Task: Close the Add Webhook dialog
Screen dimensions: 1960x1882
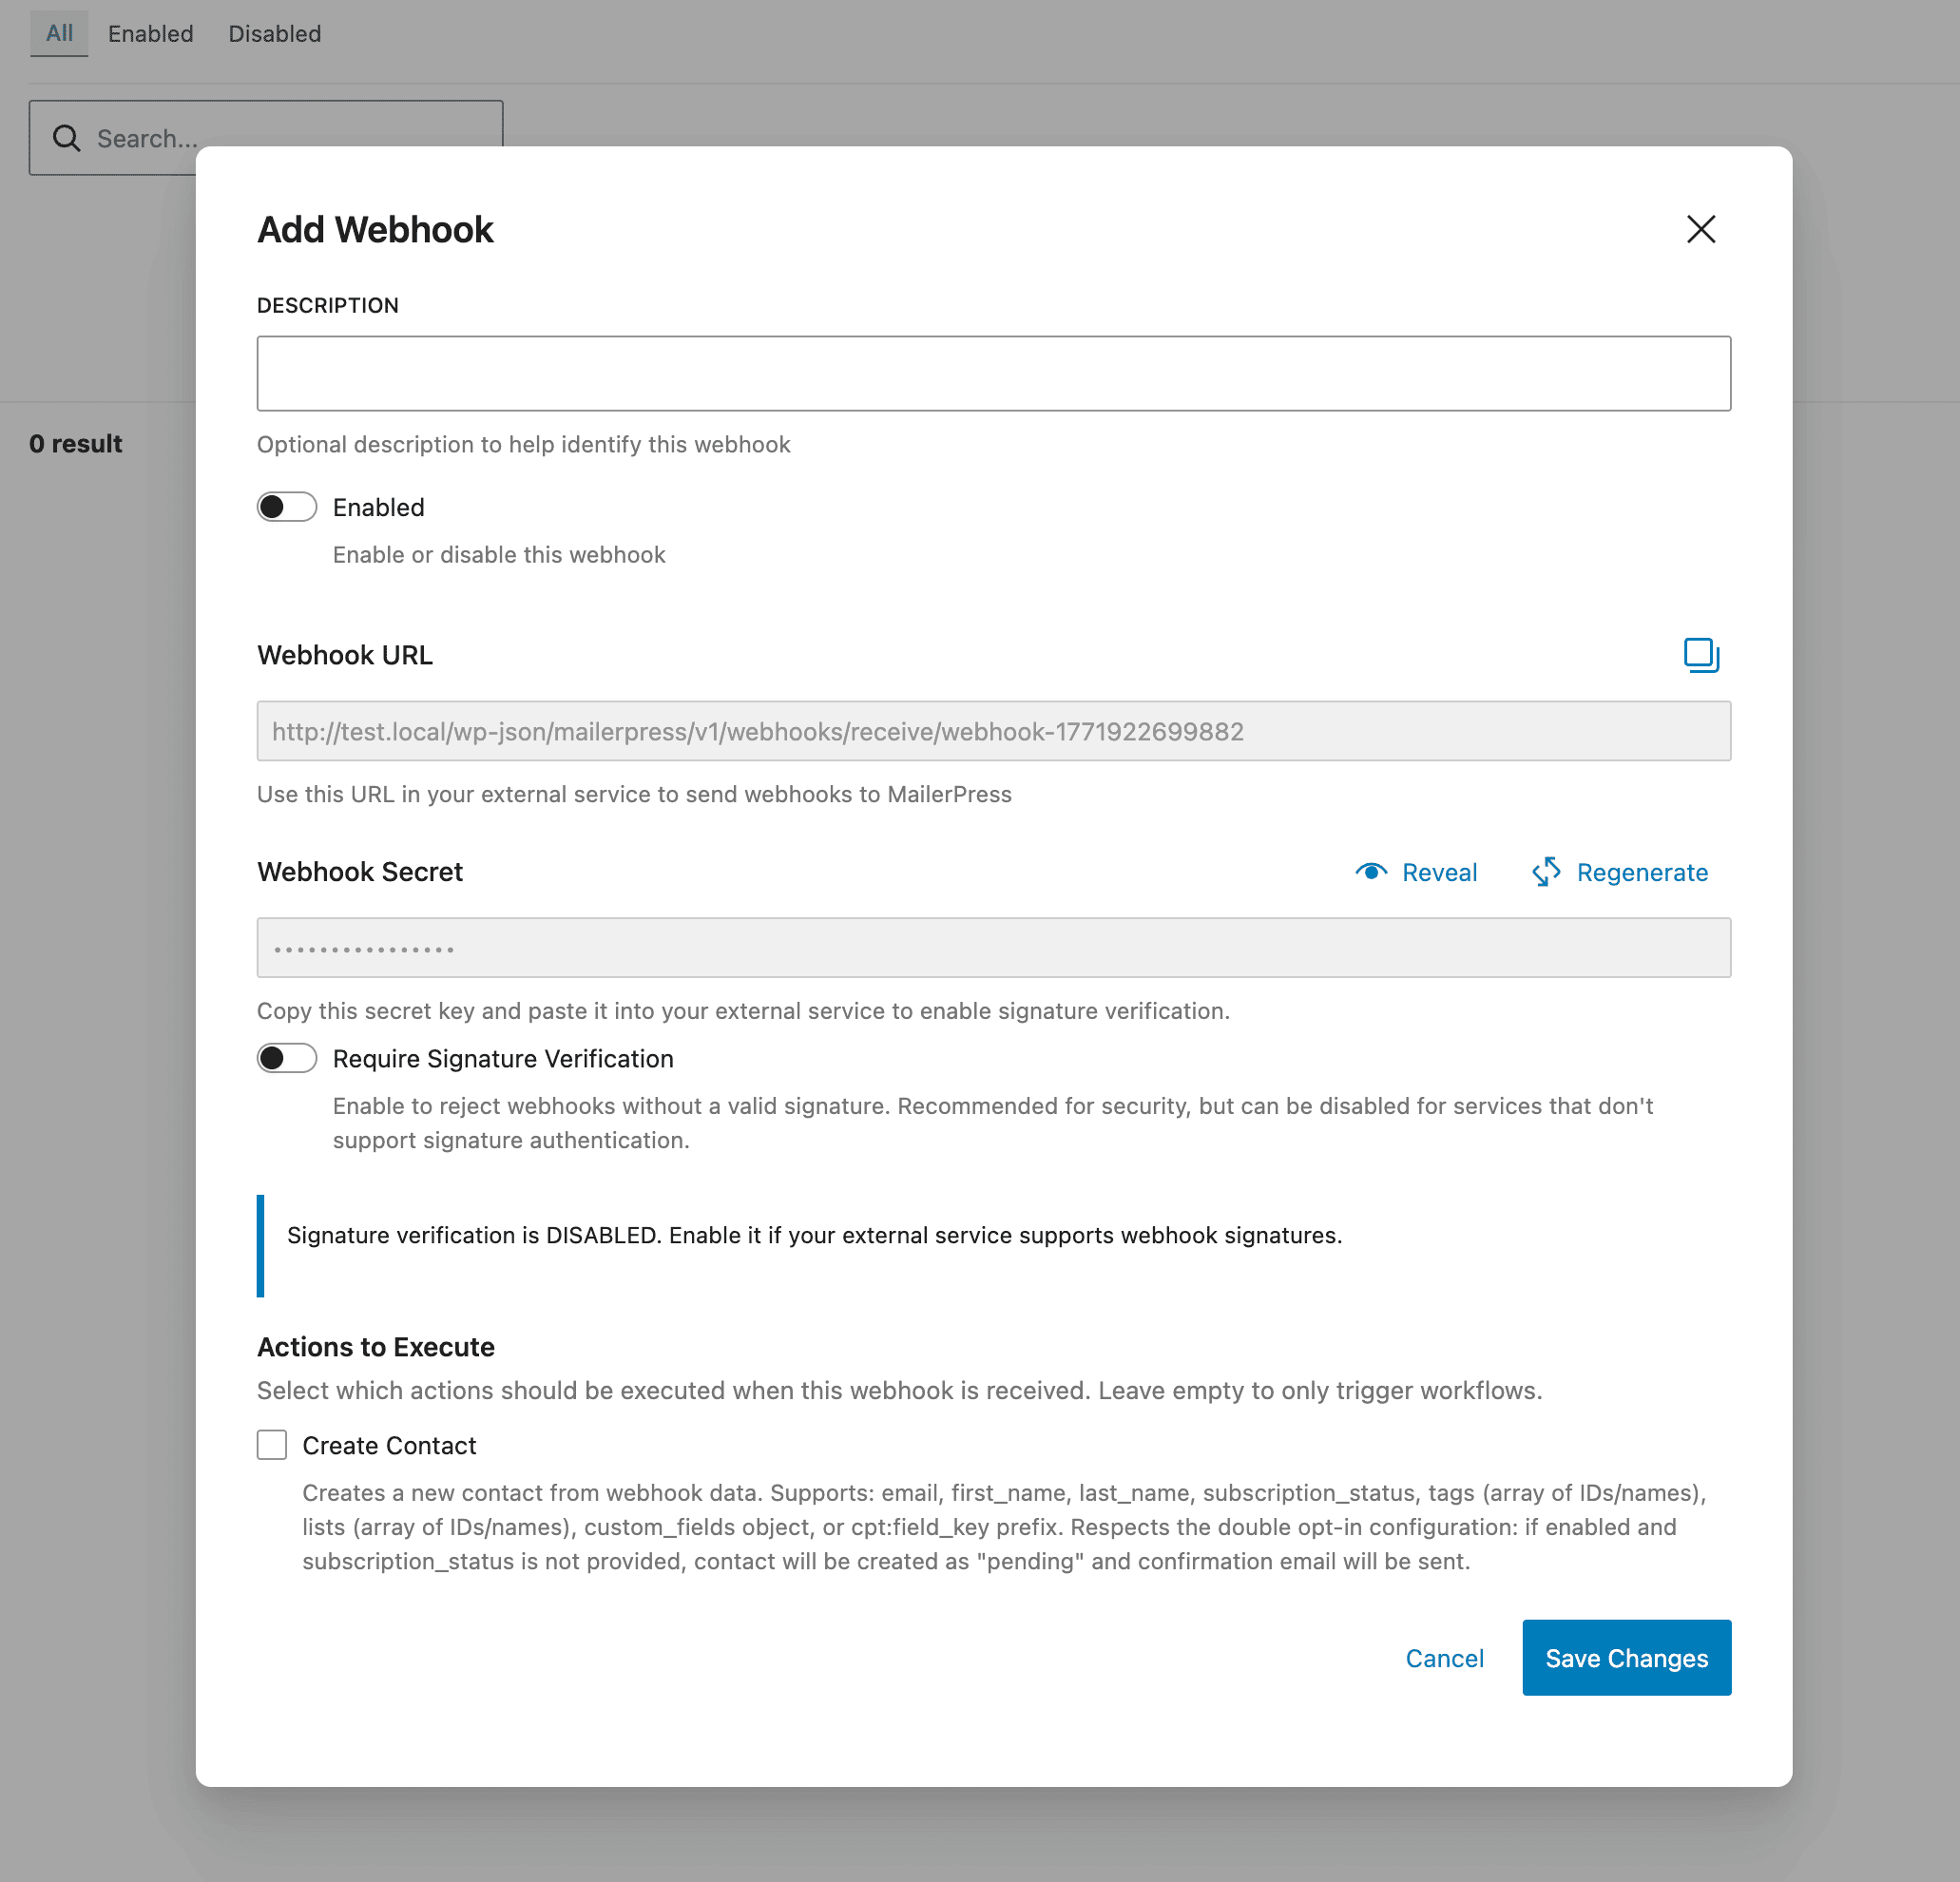Action: 1701,229
